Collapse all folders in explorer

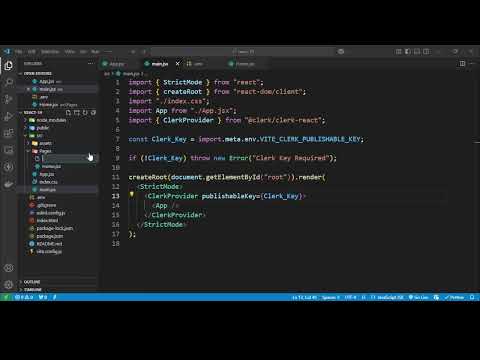[93, 113]
